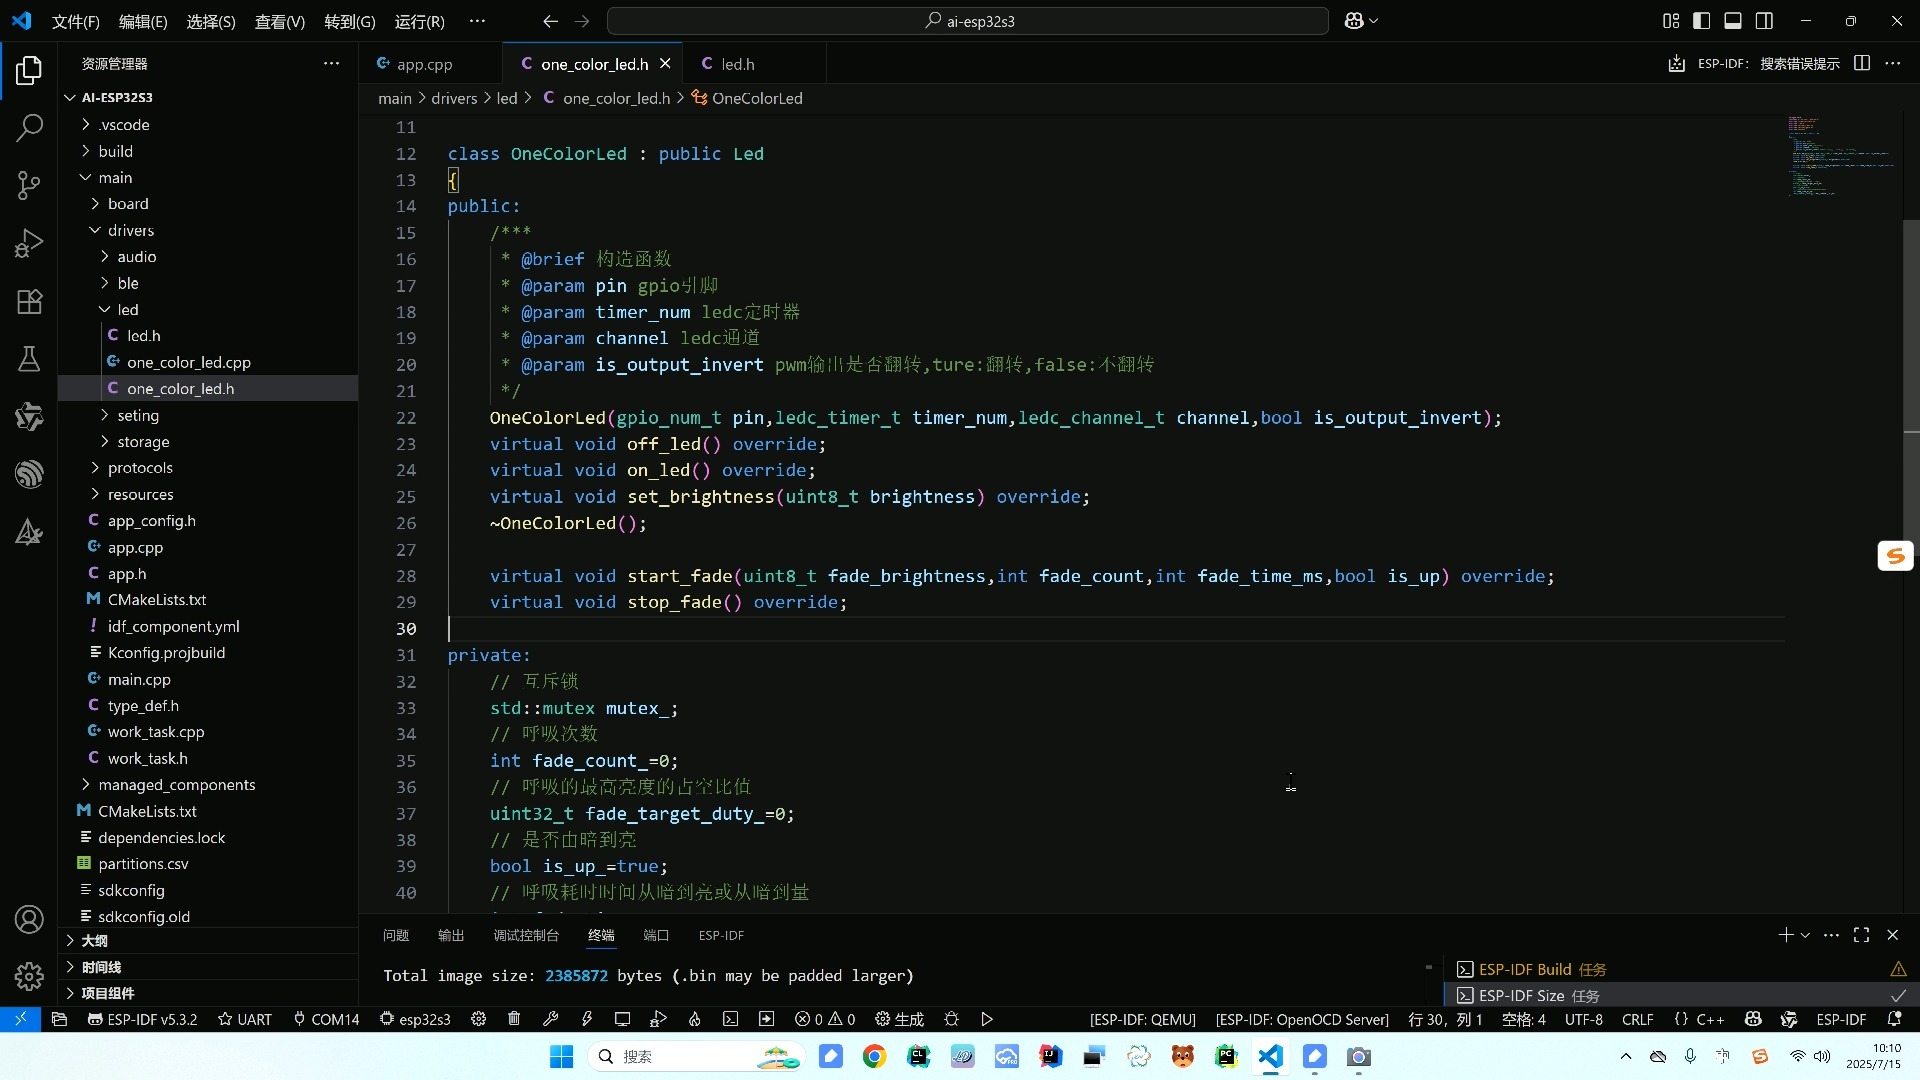Click ESP-IDF flash lightning icon

tap(586, 1019)
